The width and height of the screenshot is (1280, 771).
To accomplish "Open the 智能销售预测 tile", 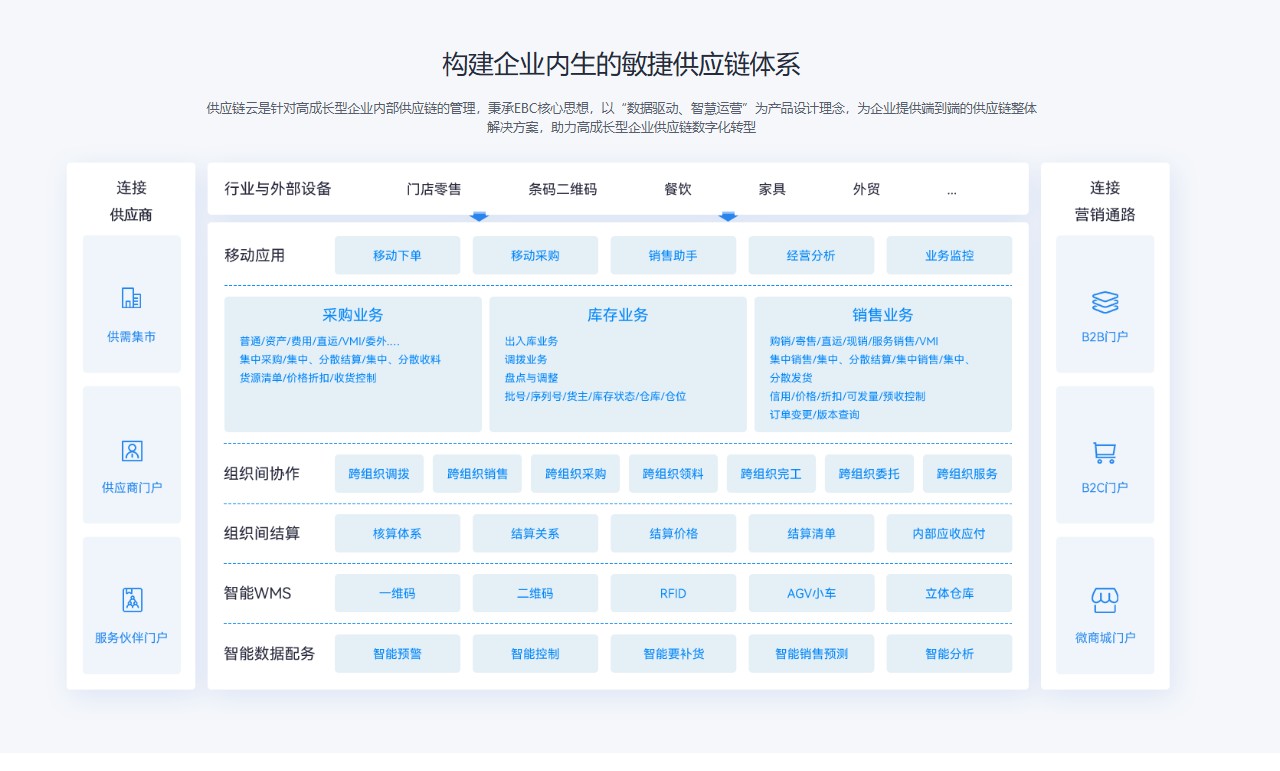I will pyautogui.click(x=811, y=653).
